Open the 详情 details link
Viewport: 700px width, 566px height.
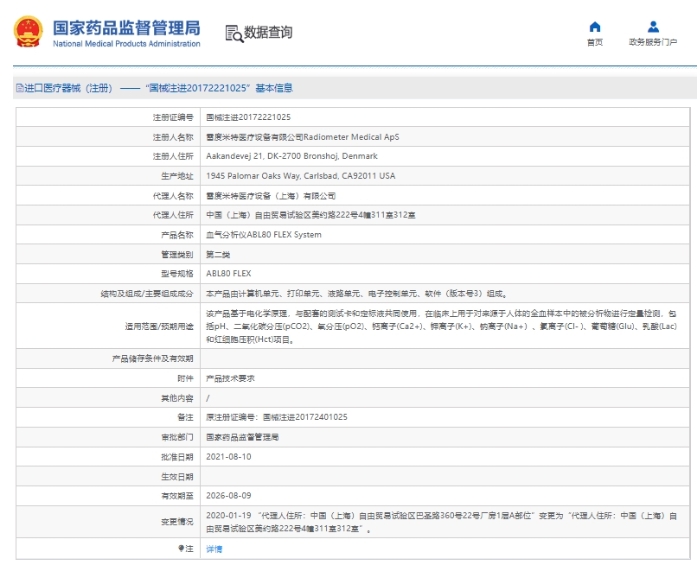coord(214,549)
